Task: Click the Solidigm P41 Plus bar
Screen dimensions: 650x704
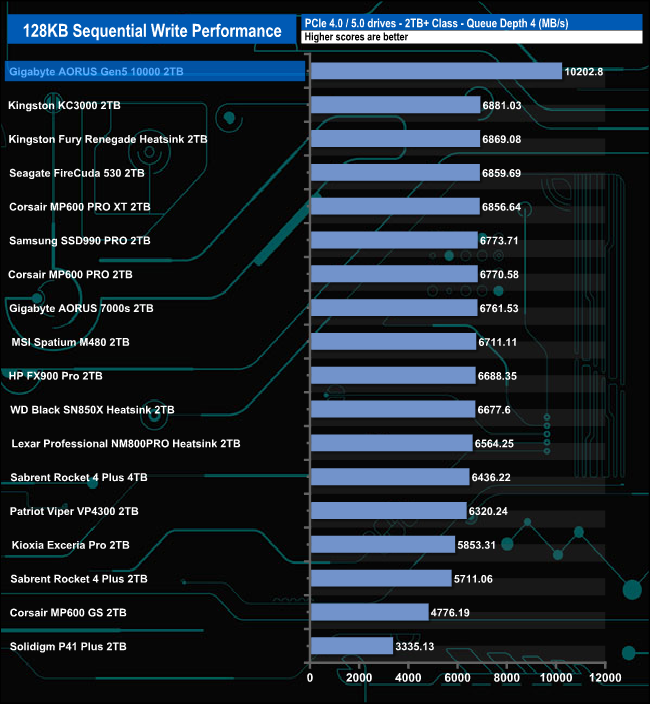Action: 351,646
